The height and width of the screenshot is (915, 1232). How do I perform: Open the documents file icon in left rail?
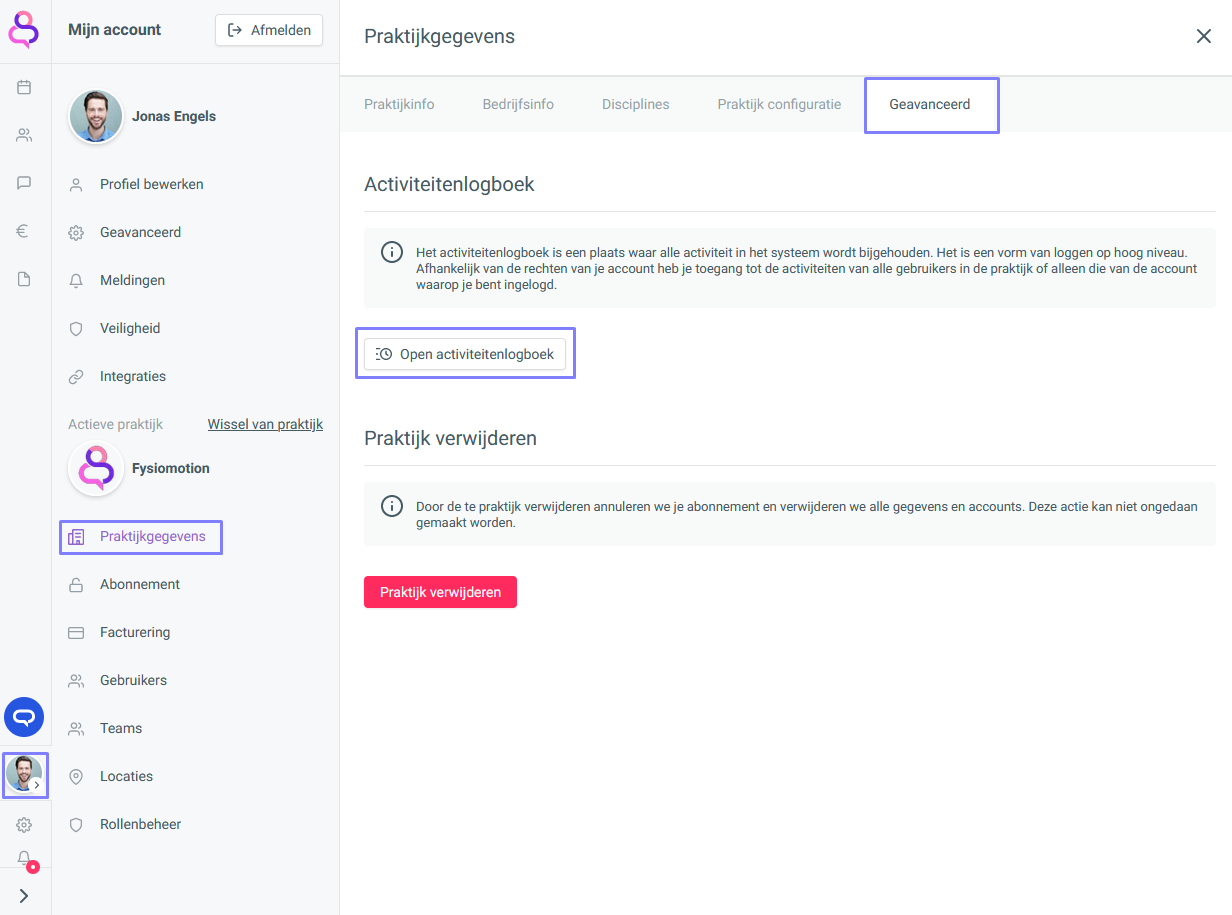(24, 279)
